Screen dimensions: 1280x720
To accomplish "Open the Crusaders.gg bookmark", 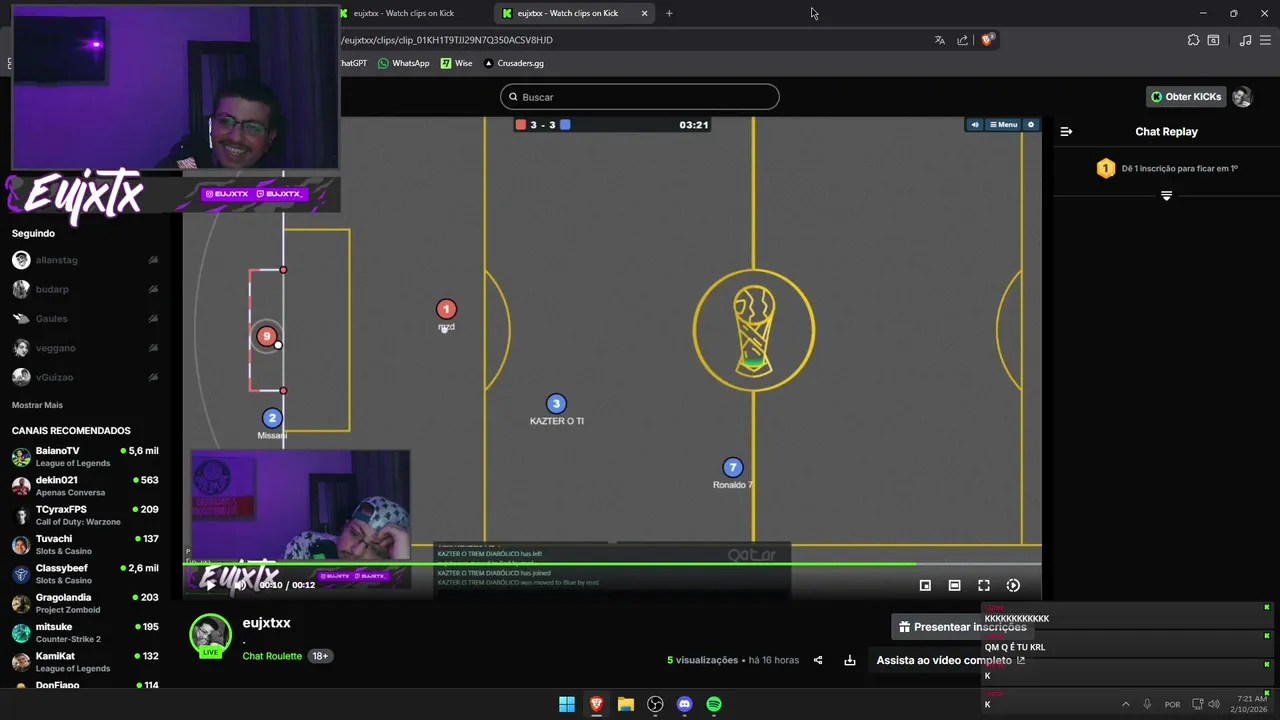I will (513, 63).
